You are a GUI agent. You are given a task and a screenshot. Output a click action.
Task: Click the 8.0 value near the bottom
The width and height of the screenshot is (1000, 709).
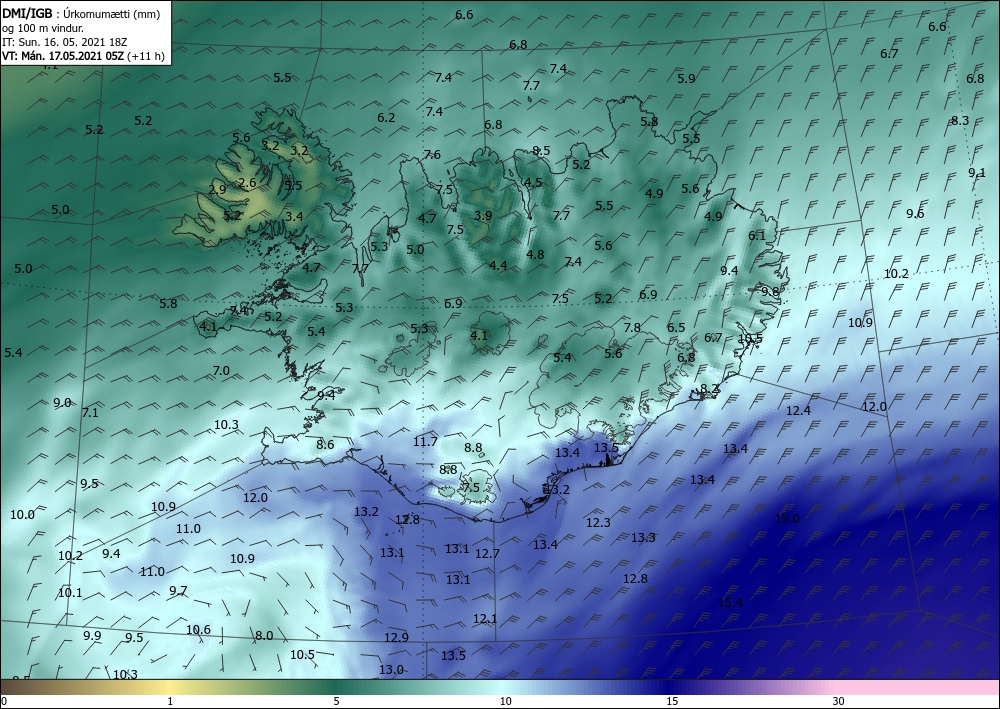(263, 636)
